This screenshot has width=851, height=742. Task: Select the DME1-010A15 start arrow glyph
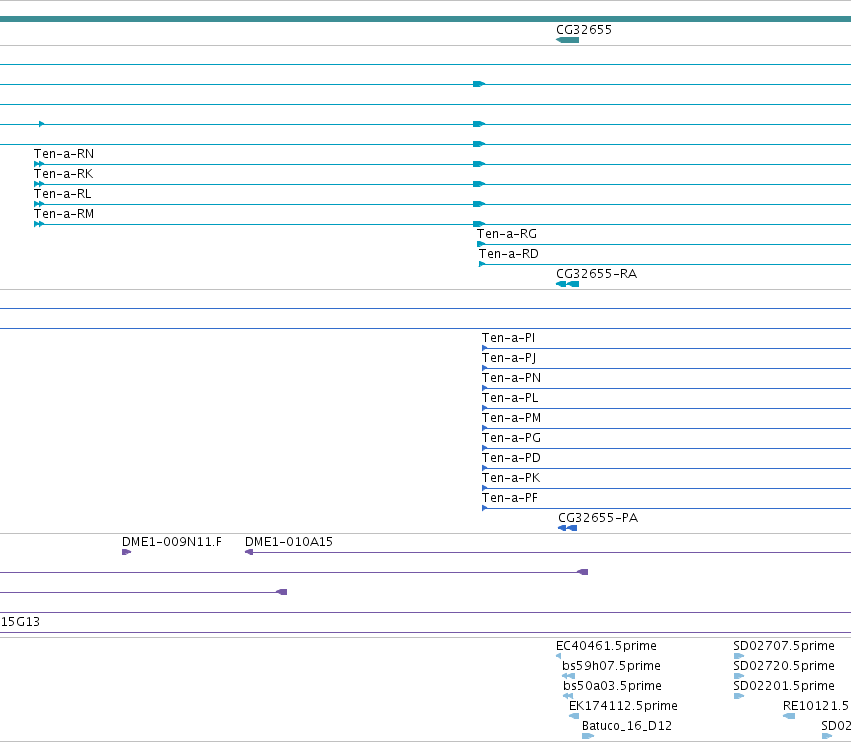(x=249, y=553)
